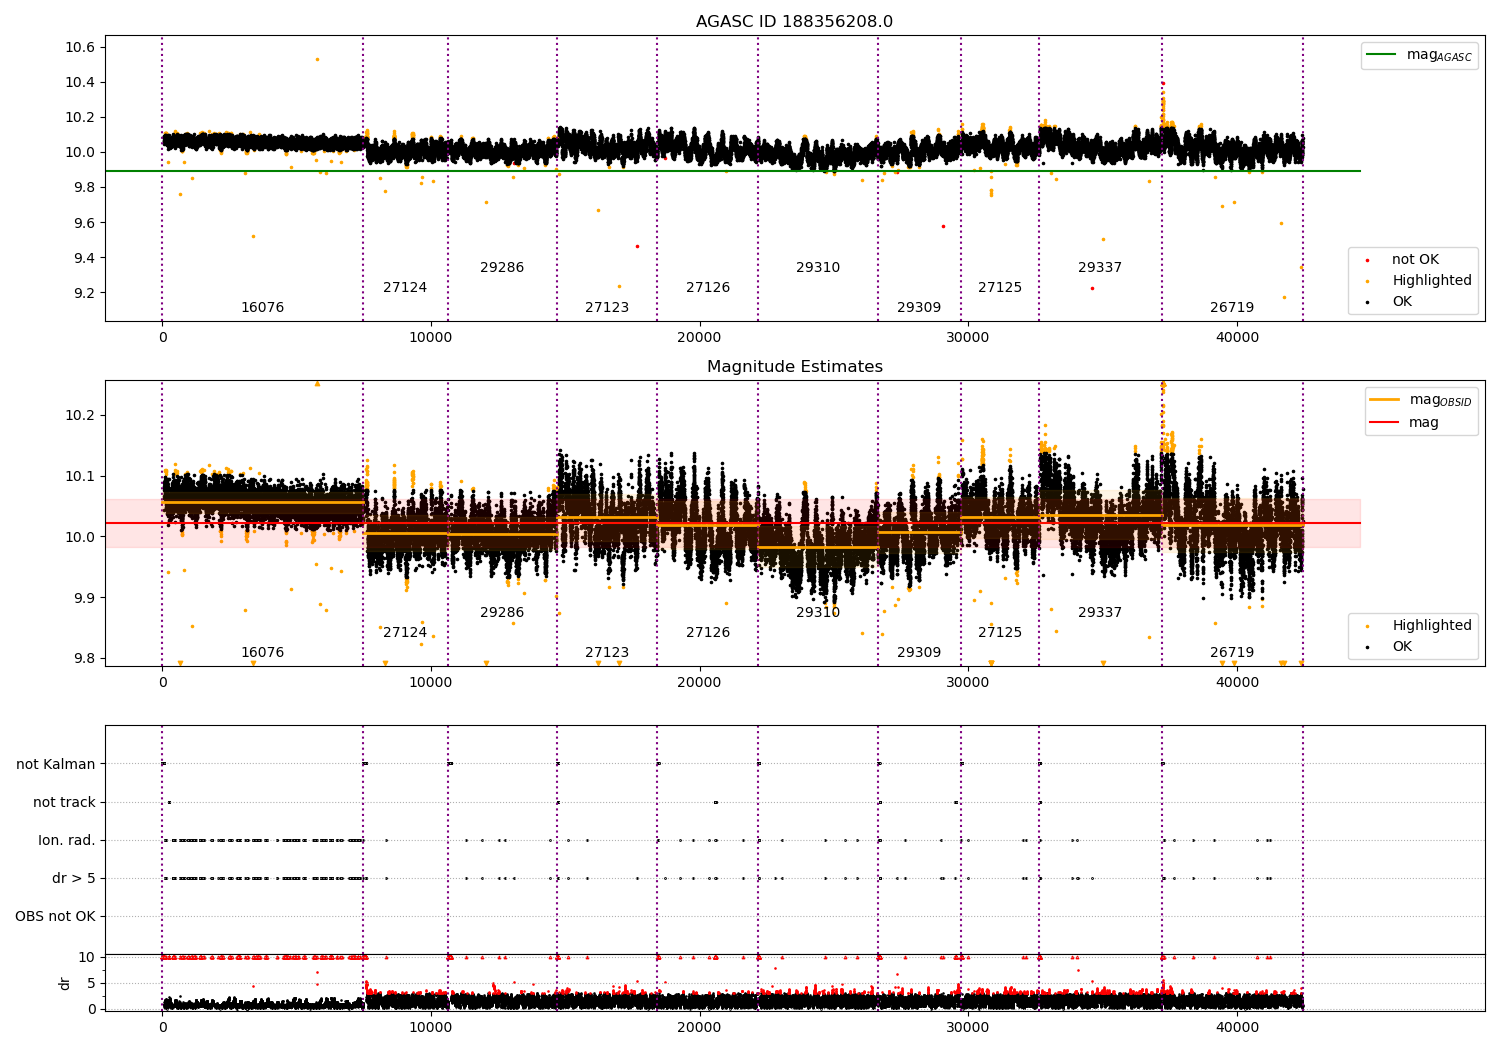Click obsid label 29309 in the top plot
Viewport: 1500px width, 1050px height.
pos(919,308)
